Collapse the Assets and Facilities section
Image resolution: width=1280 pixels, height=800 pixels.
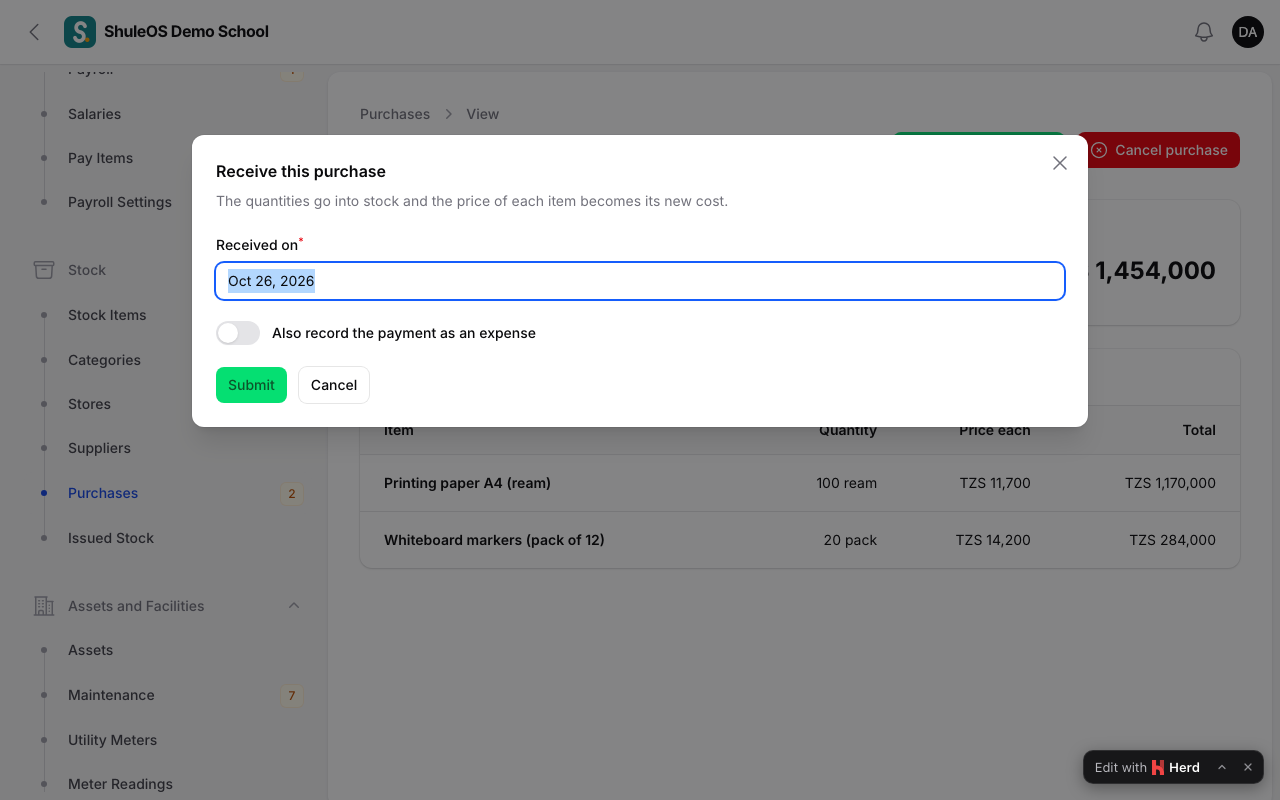[x=294, y=606]
